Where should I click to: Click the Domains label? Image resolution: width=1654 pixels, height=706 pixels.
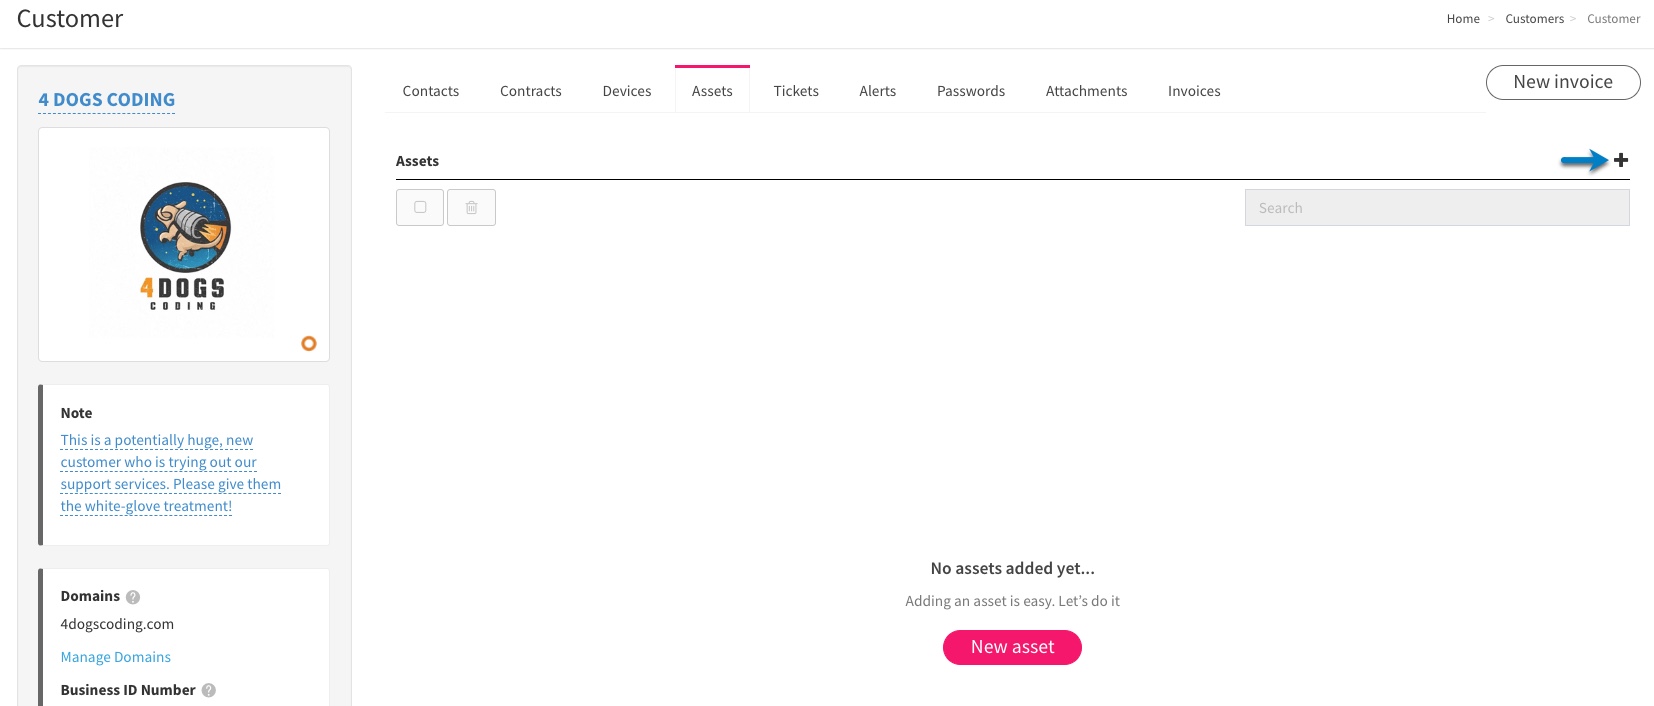[90, 596]
